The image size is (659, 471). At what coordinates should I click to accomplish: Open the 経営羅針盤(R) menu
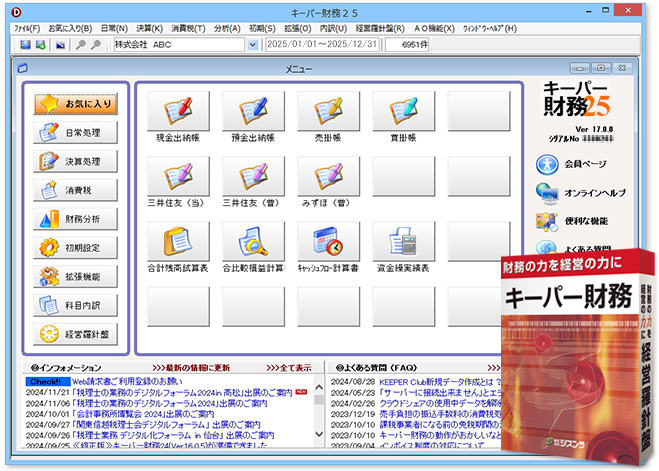380,29
